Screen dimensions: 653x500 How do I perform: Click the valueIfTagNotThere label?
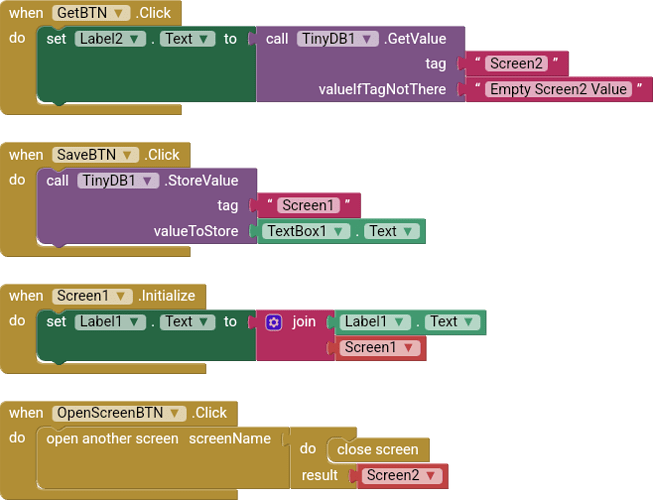click(x=382, y=90)
